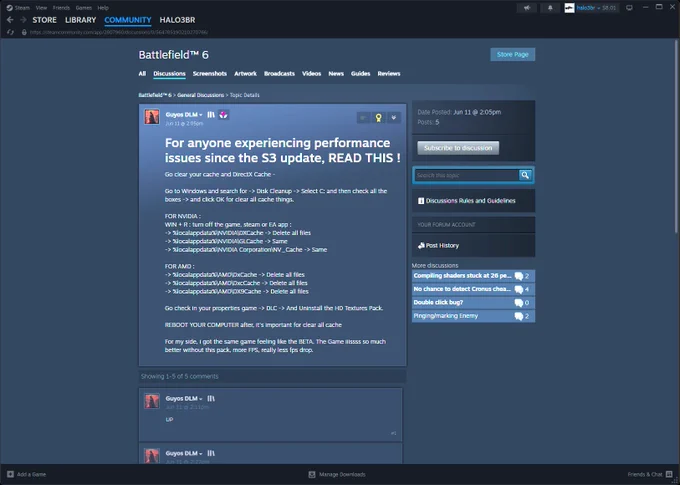Click the game-owned icon on the last visible comment
The image size is (680, 485).
tap(211, 453)
